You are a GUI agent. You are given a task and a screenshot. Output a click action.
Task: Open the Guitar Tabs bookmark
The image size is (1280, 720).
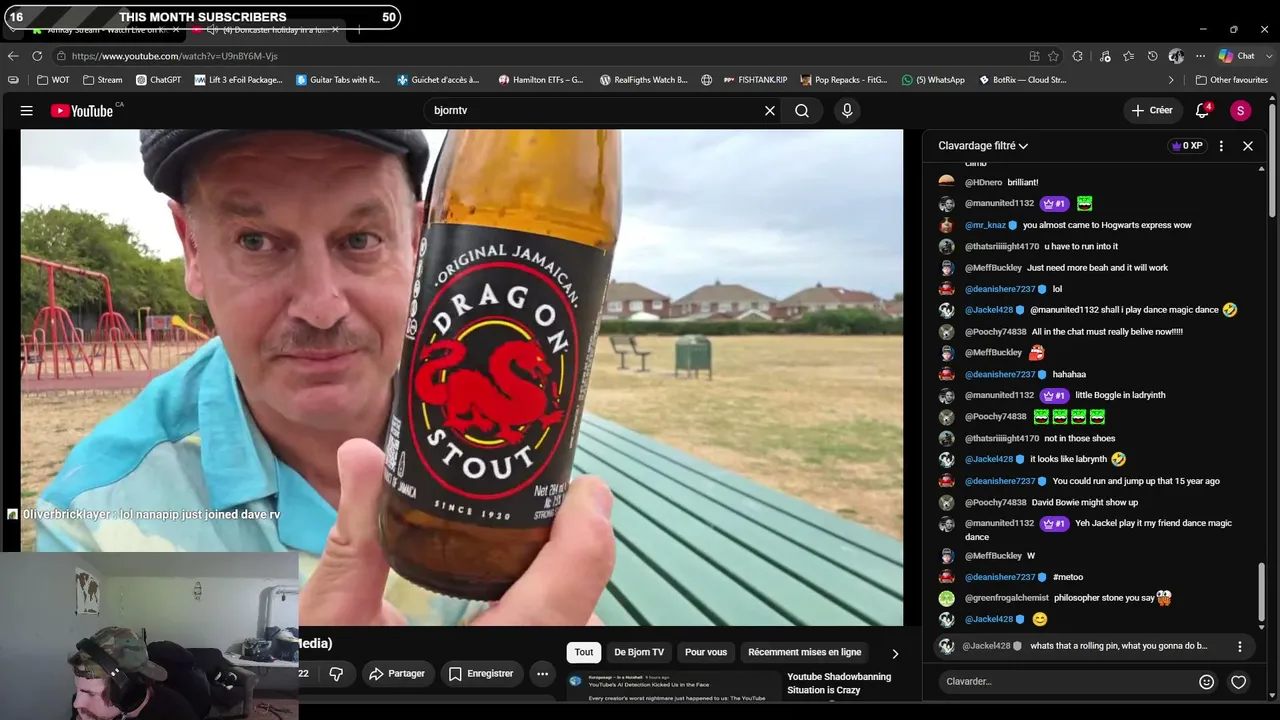[x=338, y=80]
